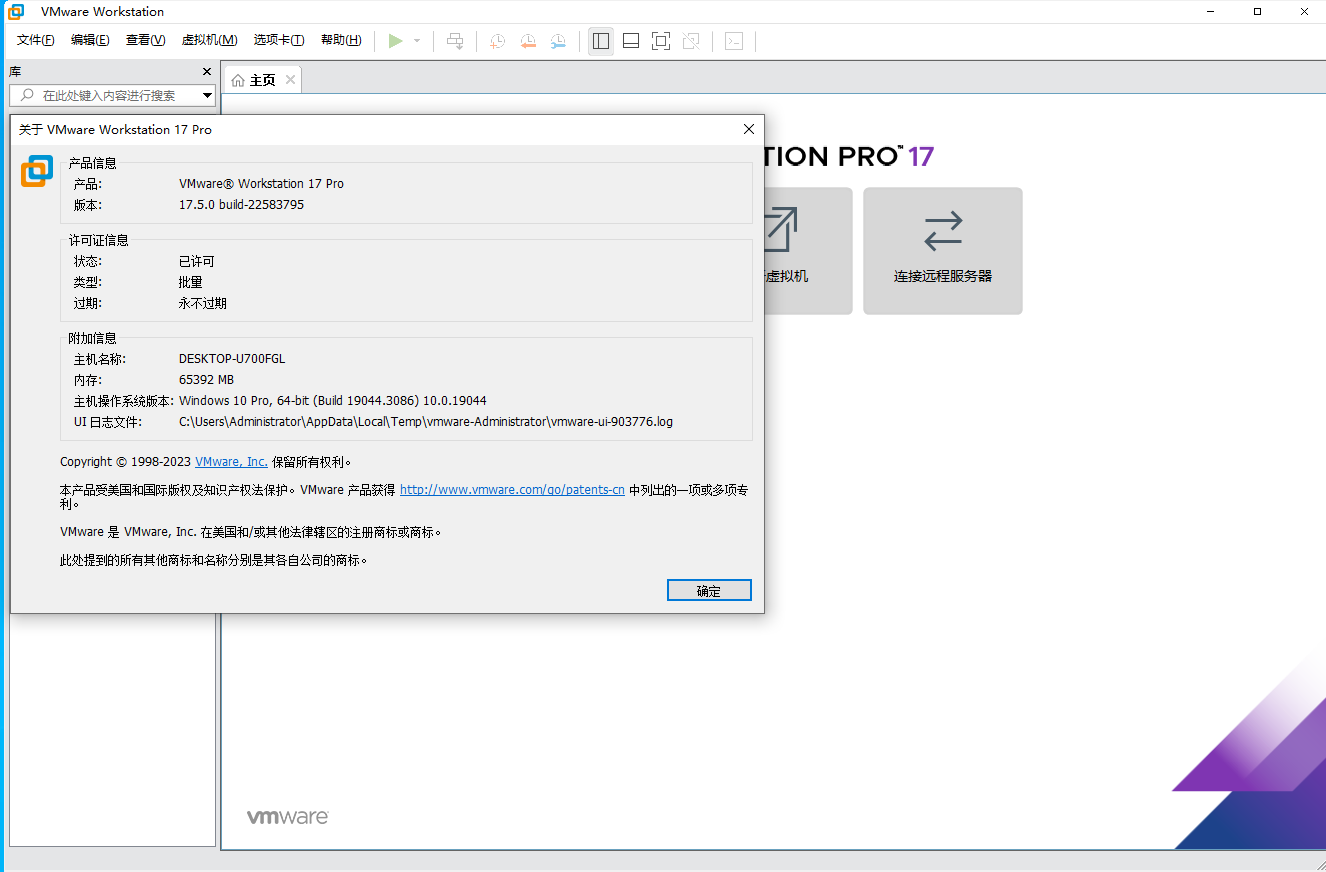Toggle the library panel visibility icon
Viewport: 1326px width, 872px height.
(600, 41)
